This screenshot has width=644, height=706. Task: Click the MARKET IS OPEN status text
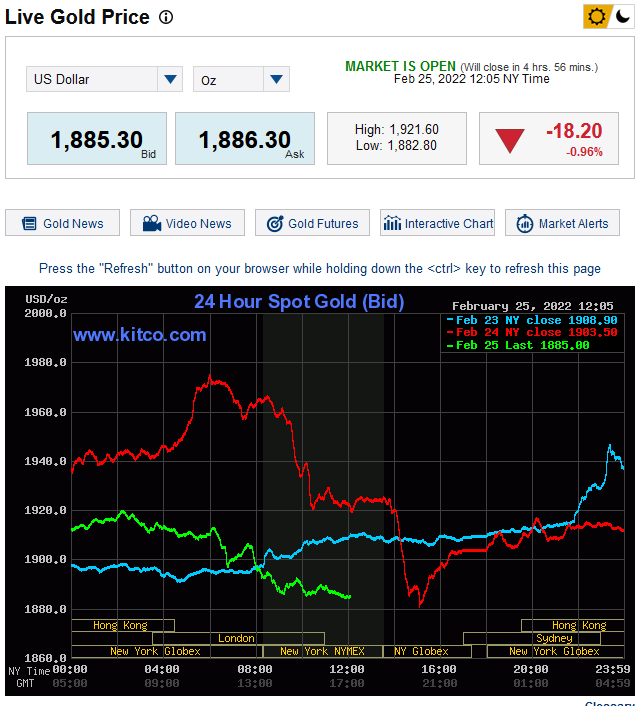point(400,66)
